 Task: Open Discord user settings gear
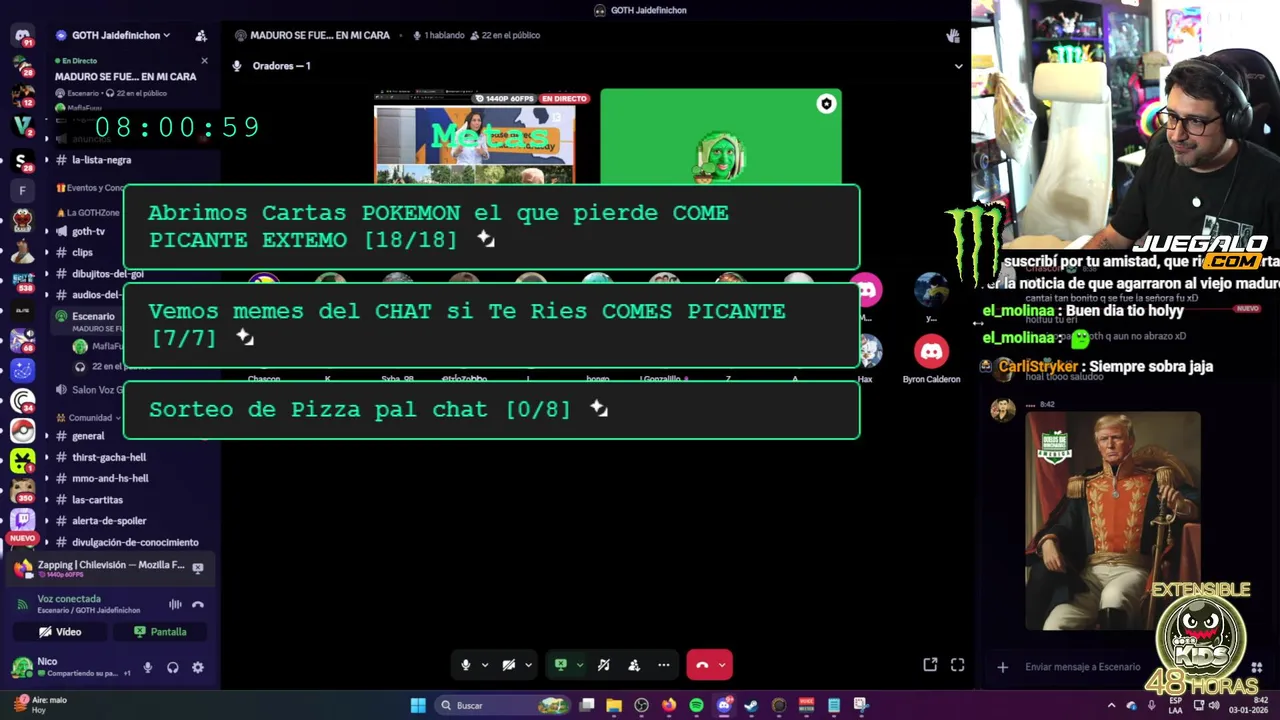[x=198, y=667]
